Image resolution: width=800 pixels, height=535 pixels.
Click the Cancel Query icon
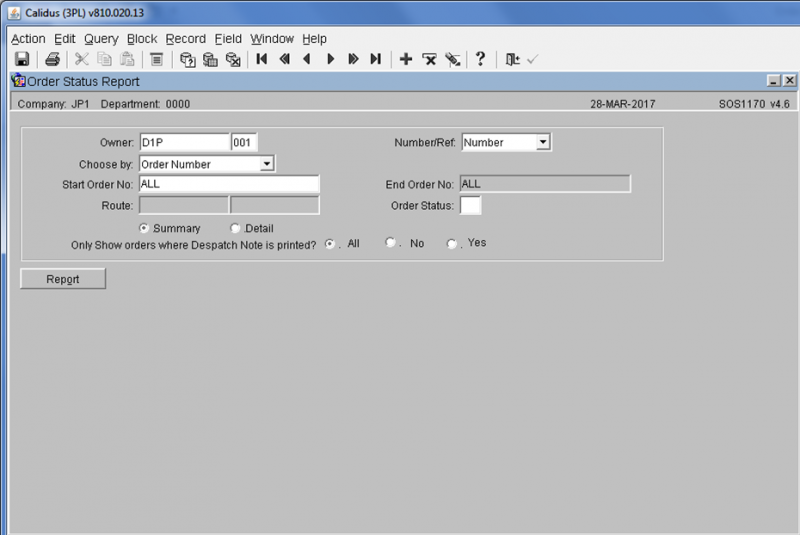[x=233, y=59]
